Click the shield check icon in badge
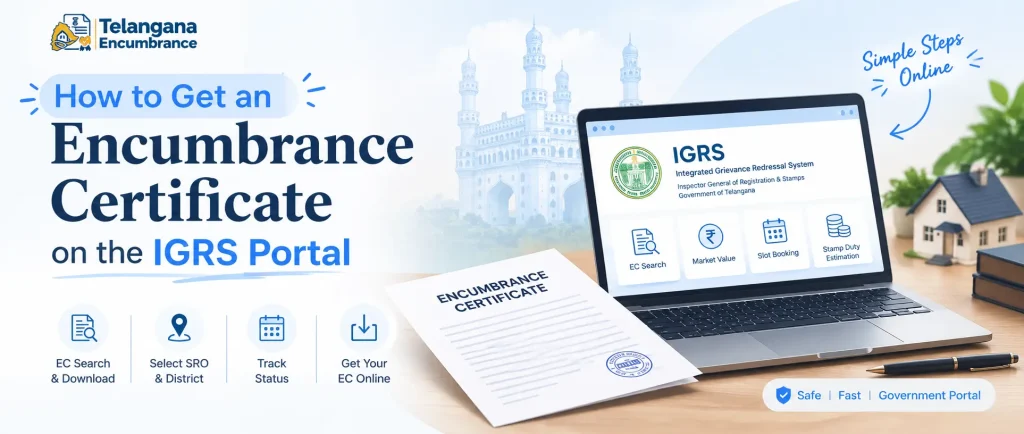Image resolution: width=1024 pixels, height=434 pixels. 783,395
